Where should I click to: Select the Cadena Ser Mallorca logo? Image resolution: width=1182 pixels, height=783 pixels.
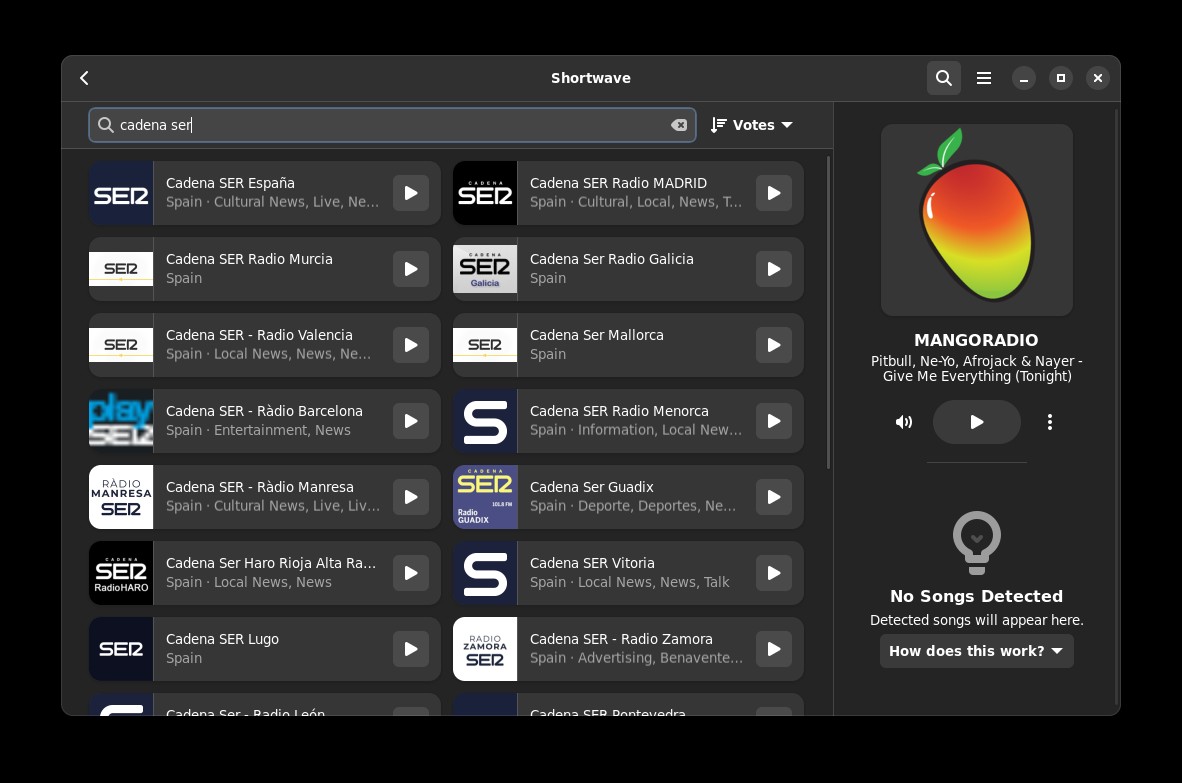(x=485, y=345)
